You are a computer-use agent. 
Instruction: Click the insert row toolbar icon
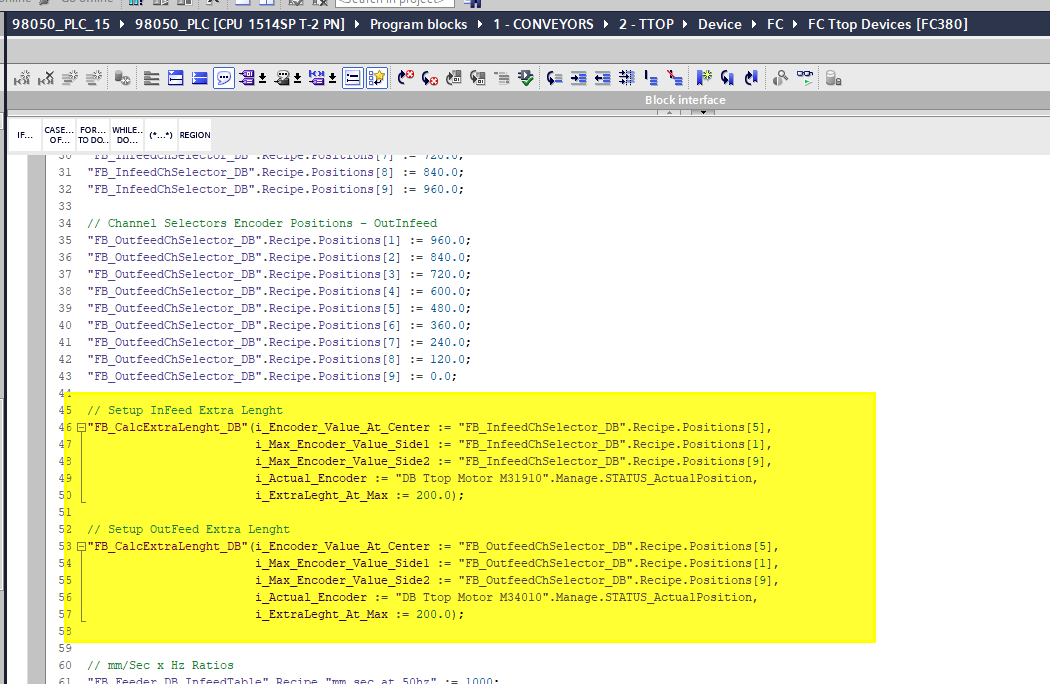pos(22,78)
